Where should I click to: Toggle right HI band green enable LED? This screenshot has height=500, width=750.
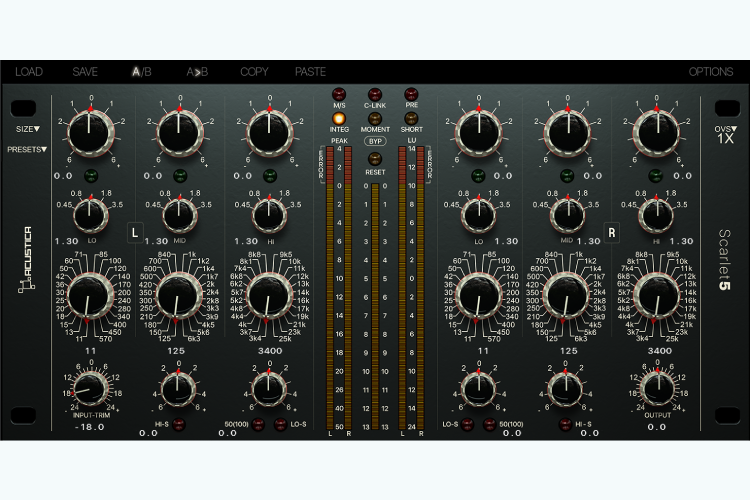tap(655, 176)
